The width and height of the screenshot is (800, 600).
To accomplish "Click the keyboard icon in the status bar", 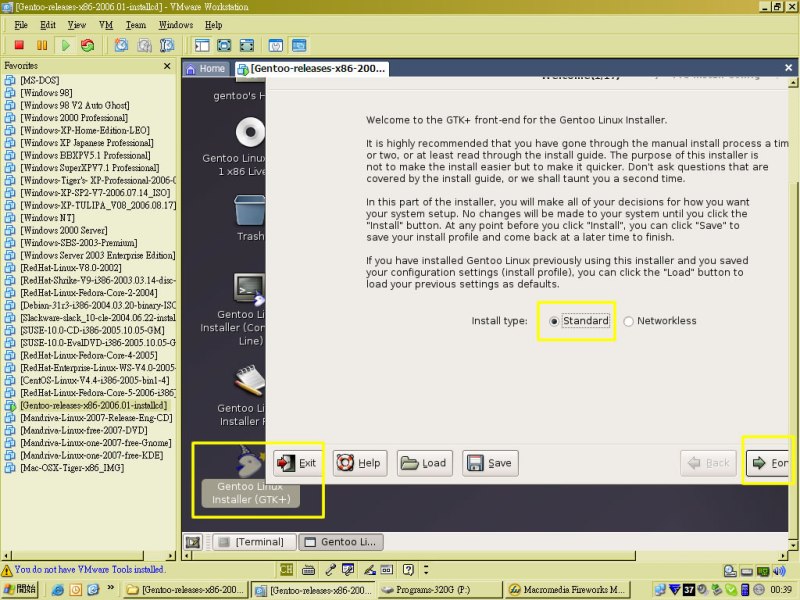I will pyautogui.click(x=308, y=569).
